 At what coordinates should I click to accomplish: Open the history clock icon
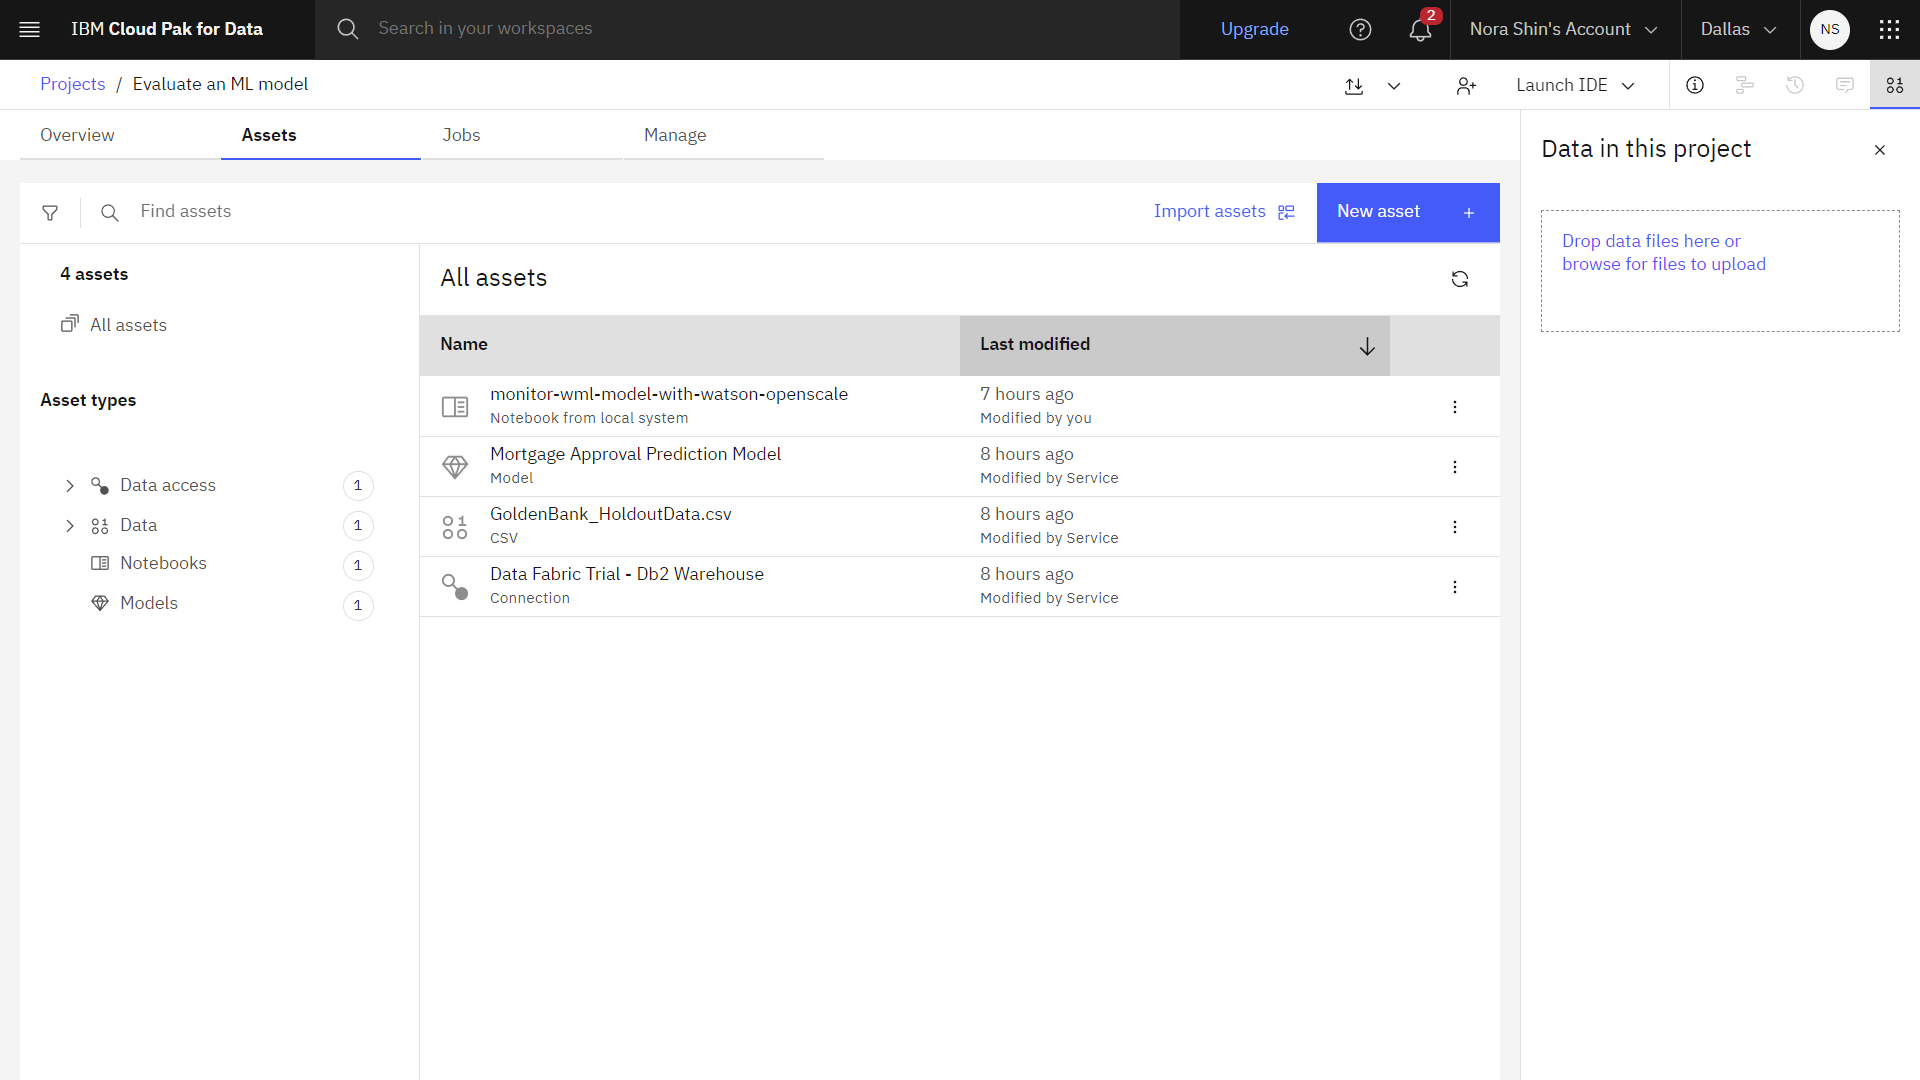1795,85
